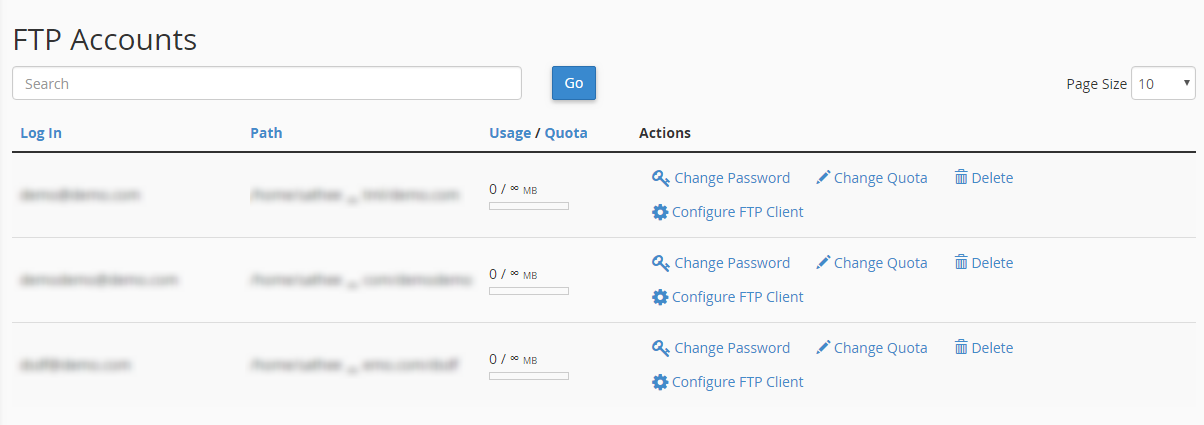
Task: Click Configure FTP Client in second row
Action: point(738,297)
